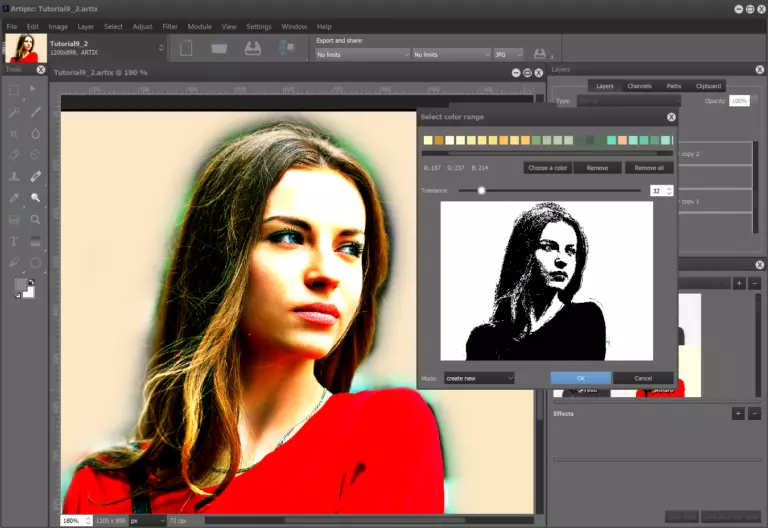Click the new document icon in toolbar
Image resolution: width=768 pixels, height=528 pixels.
[x=186, y=48]
